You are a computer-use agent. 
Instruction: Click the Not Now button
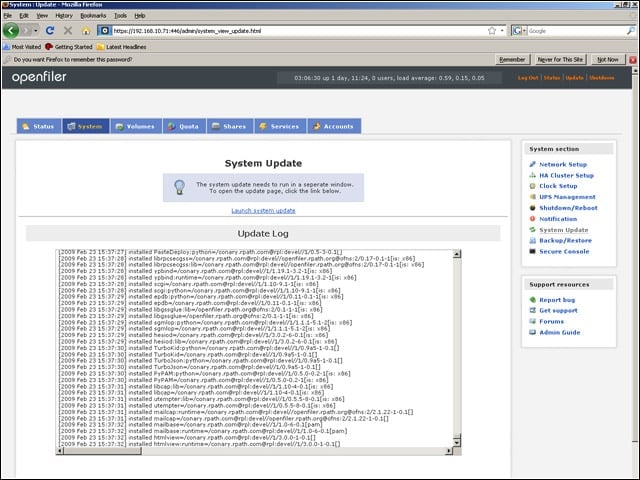[x=608, y=60]
